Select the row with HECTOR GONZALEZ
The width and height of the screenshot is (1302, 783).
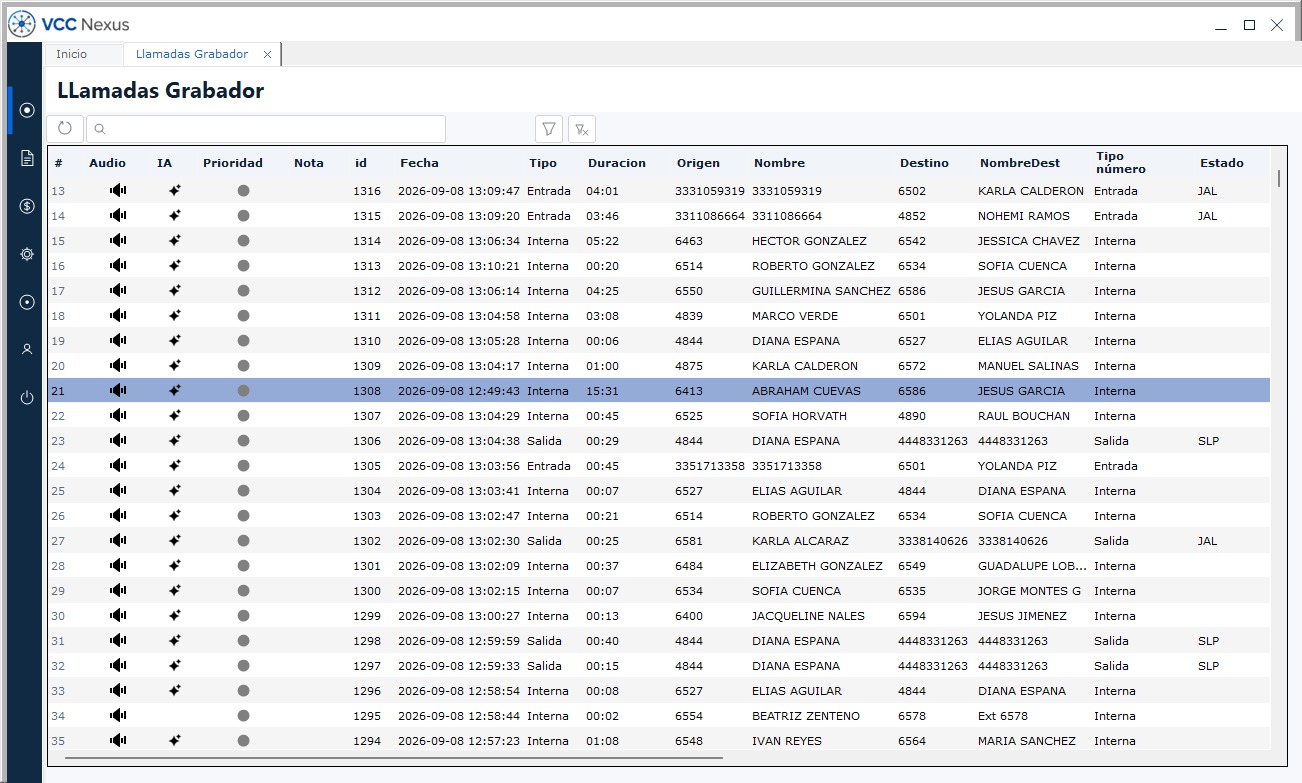pos(659,241)
